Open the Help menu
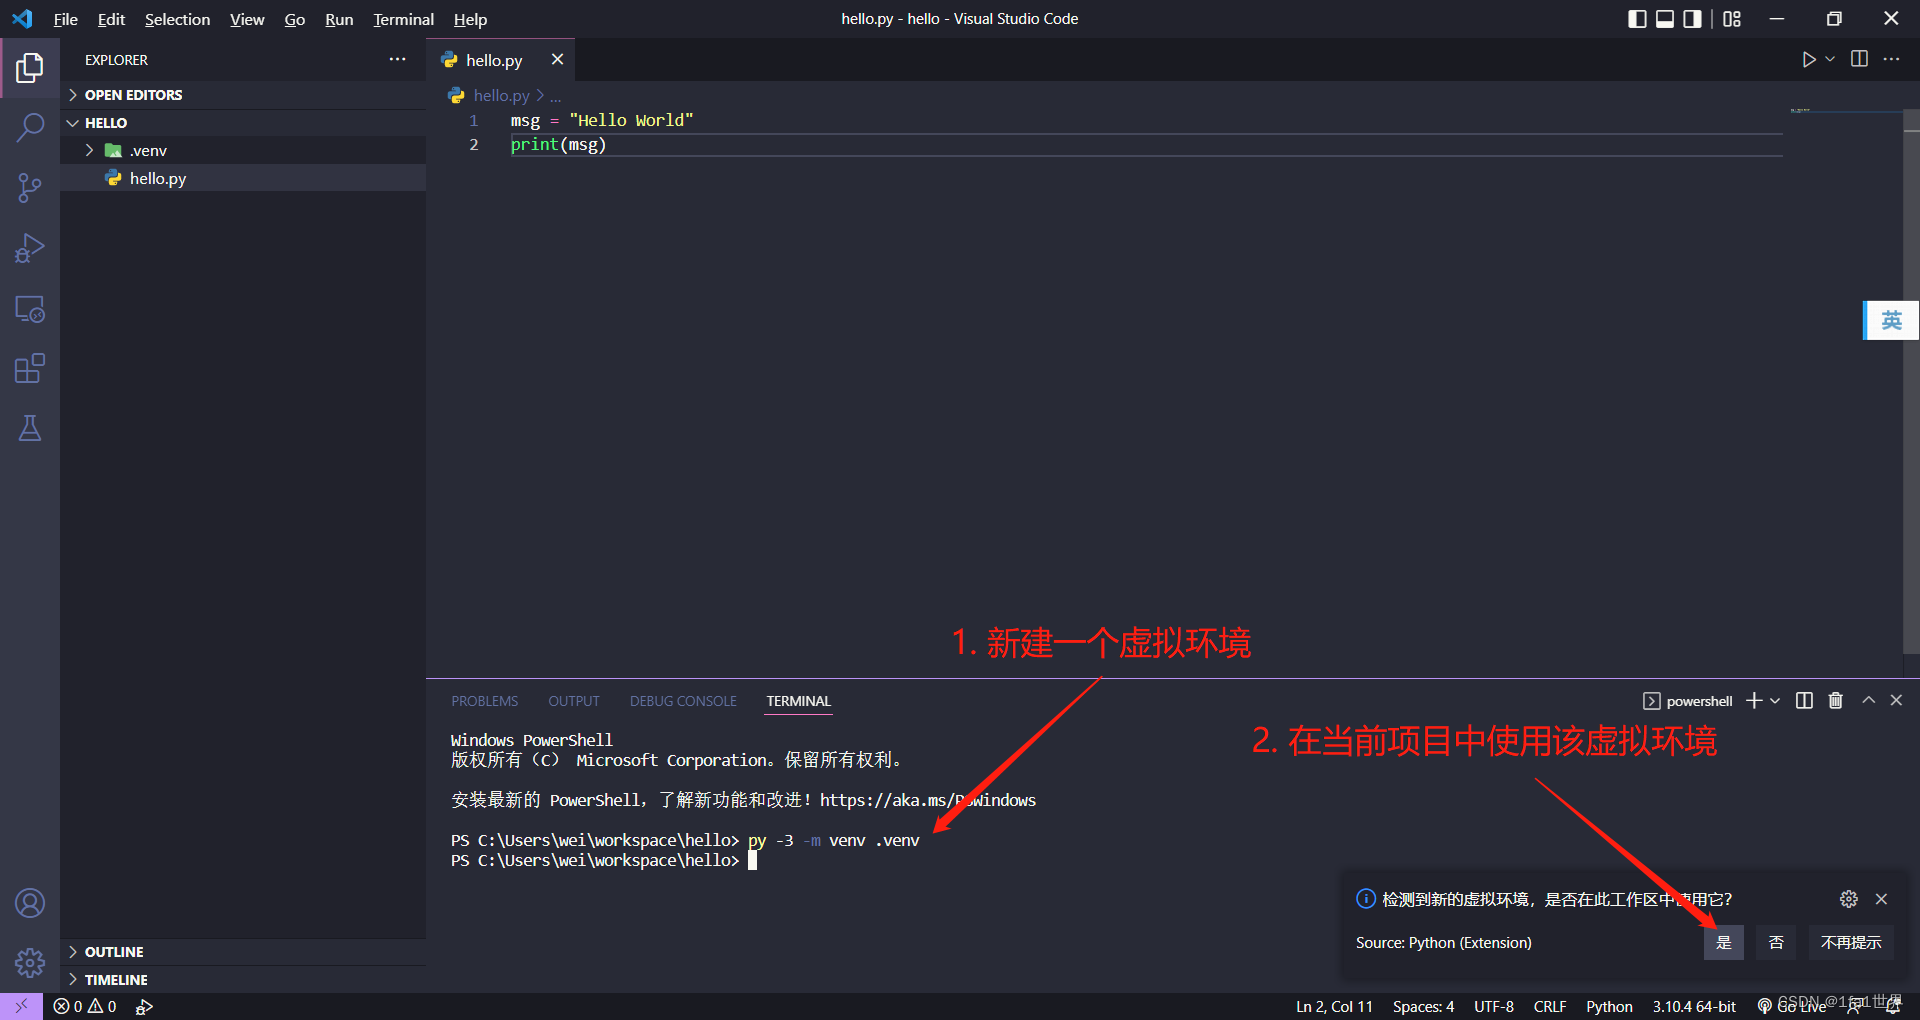 [470, 19]
